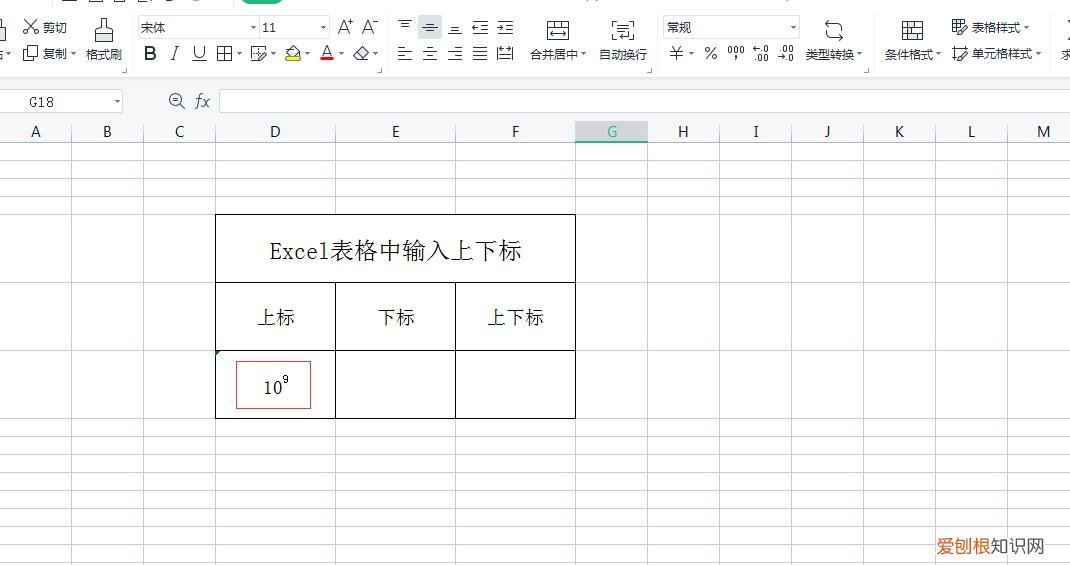The height and width of the screenshot is (565, 1070).
Task: Expand the borders dropdown arrow
Action: [240, 53]
